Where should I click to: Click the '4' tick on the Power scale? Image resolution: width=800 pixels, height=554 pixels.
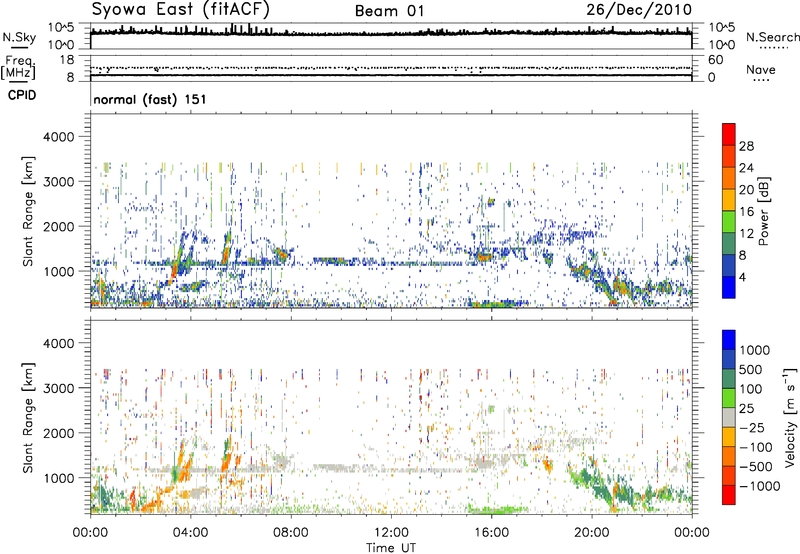[742, 277]
